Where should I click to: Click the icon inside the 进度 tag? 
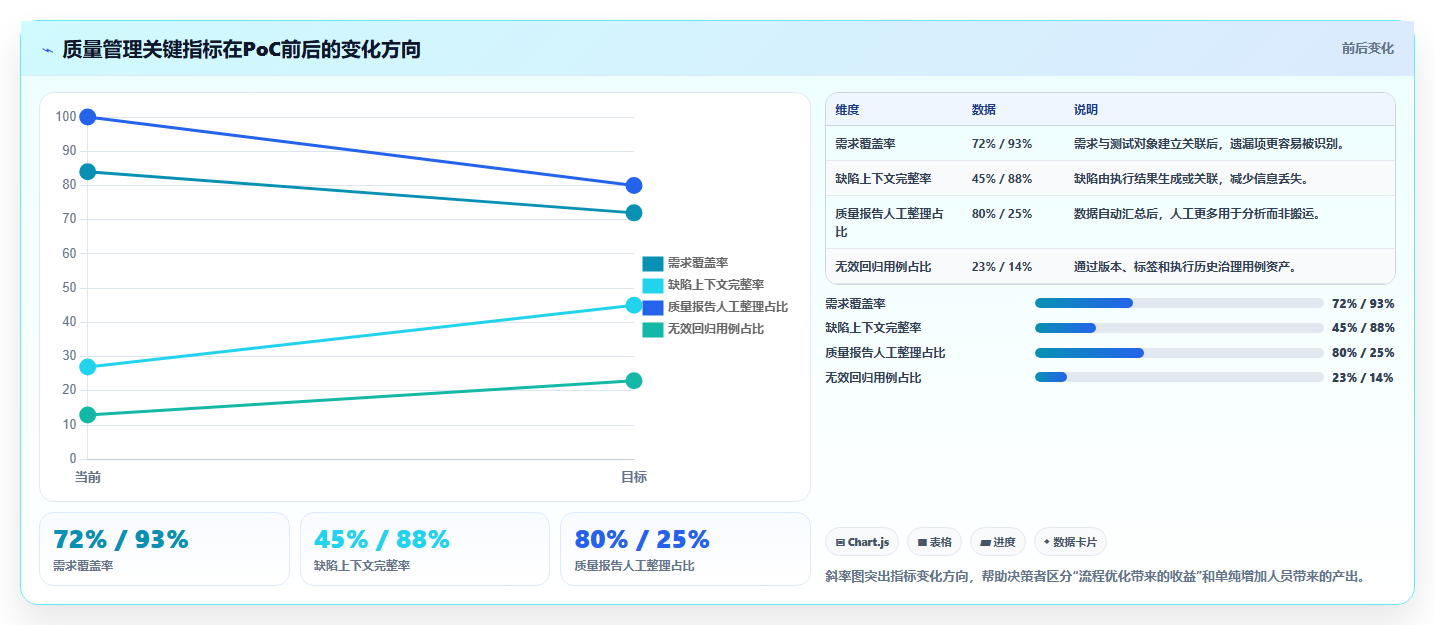985,542
